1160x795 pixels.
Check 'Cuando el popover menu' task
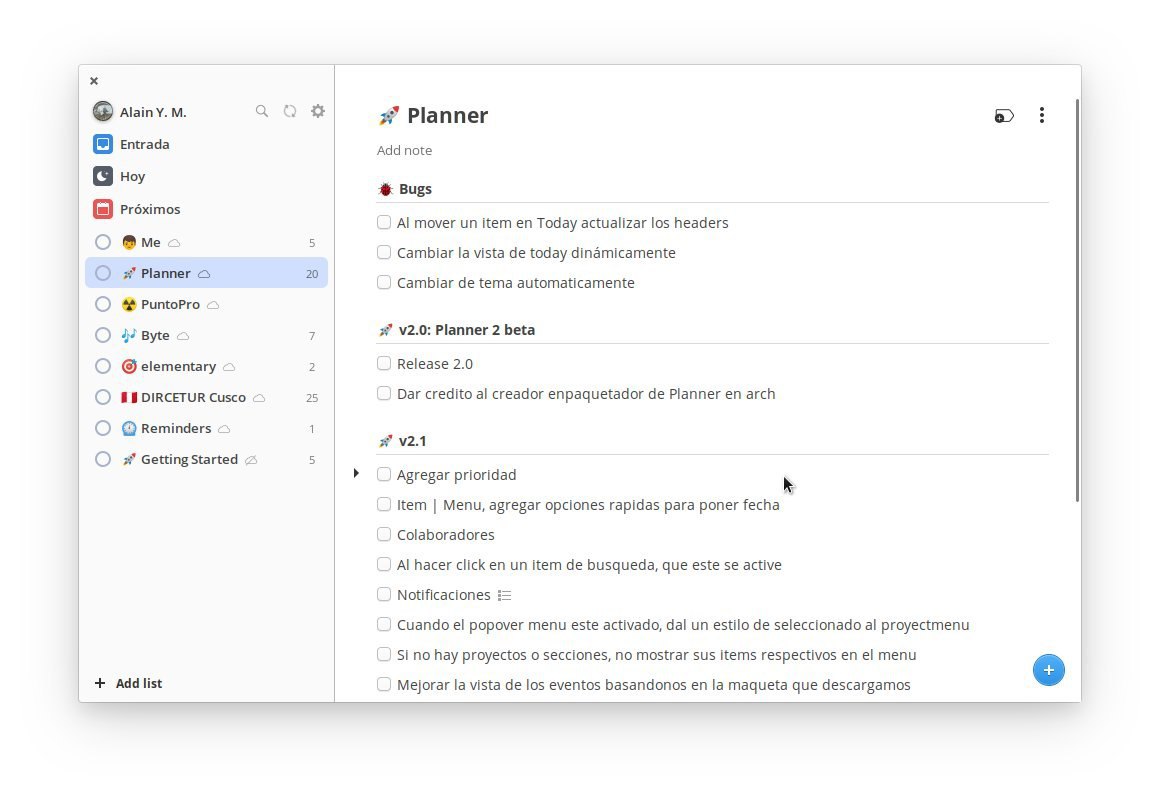pyautogui.click(x=383, y=624)
